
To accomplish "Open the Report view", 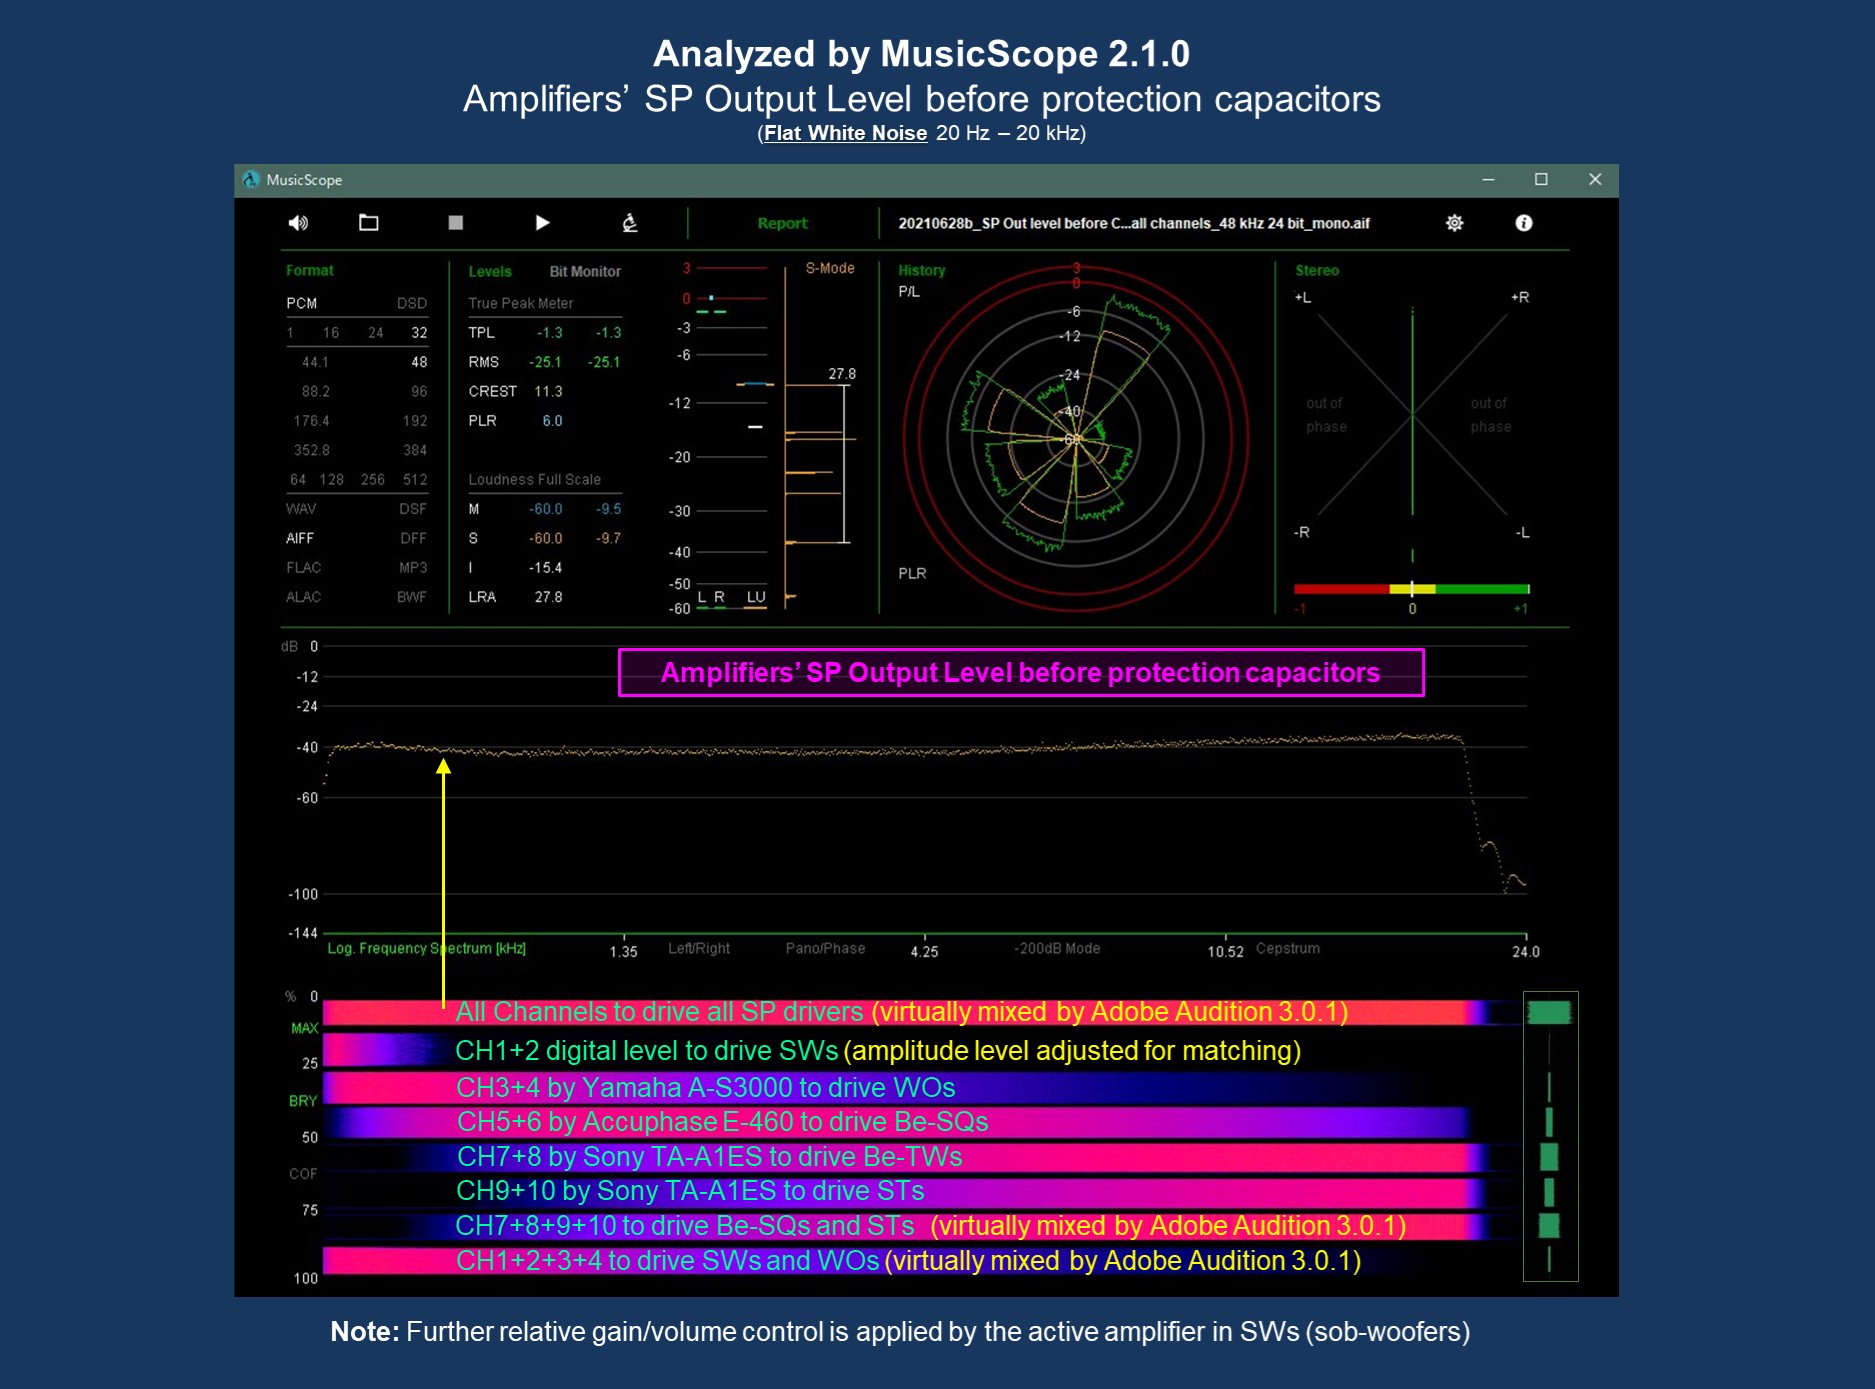I will [782, 224].
